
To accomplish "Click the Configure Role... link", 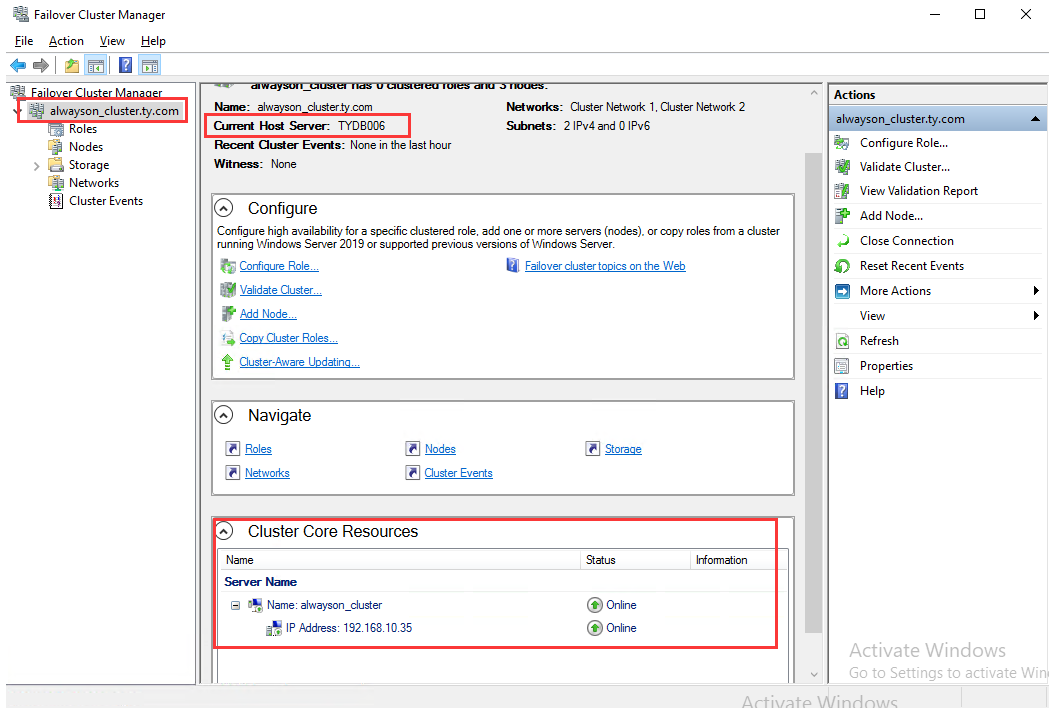I will pyautogui.click(x=279, y=266).
